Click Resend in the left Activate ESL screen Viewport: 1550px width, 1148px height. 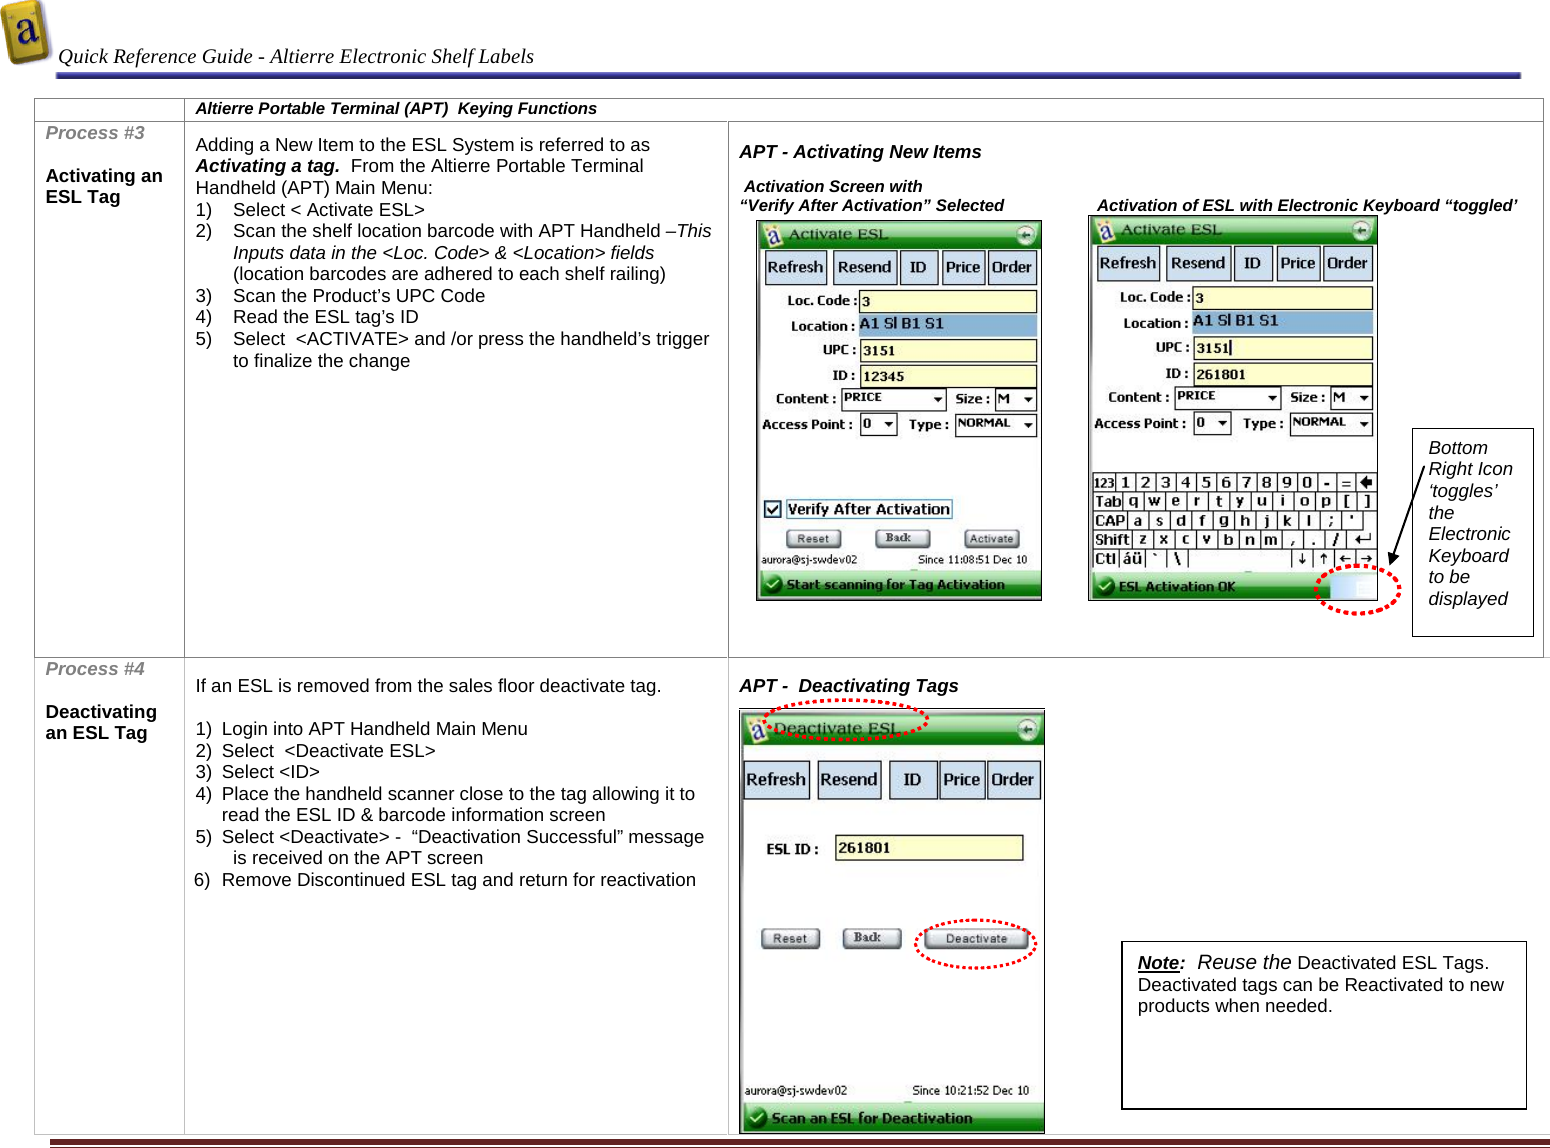pos(864,267)
